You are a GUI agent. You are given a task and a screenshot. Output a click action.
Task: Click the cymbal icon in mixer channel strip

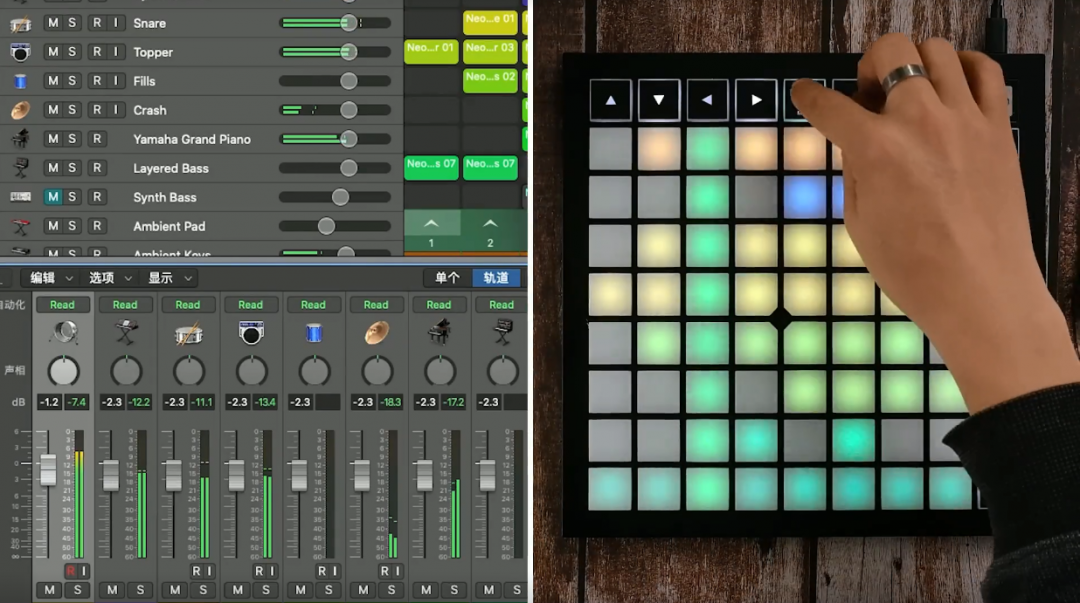(376, 333)
